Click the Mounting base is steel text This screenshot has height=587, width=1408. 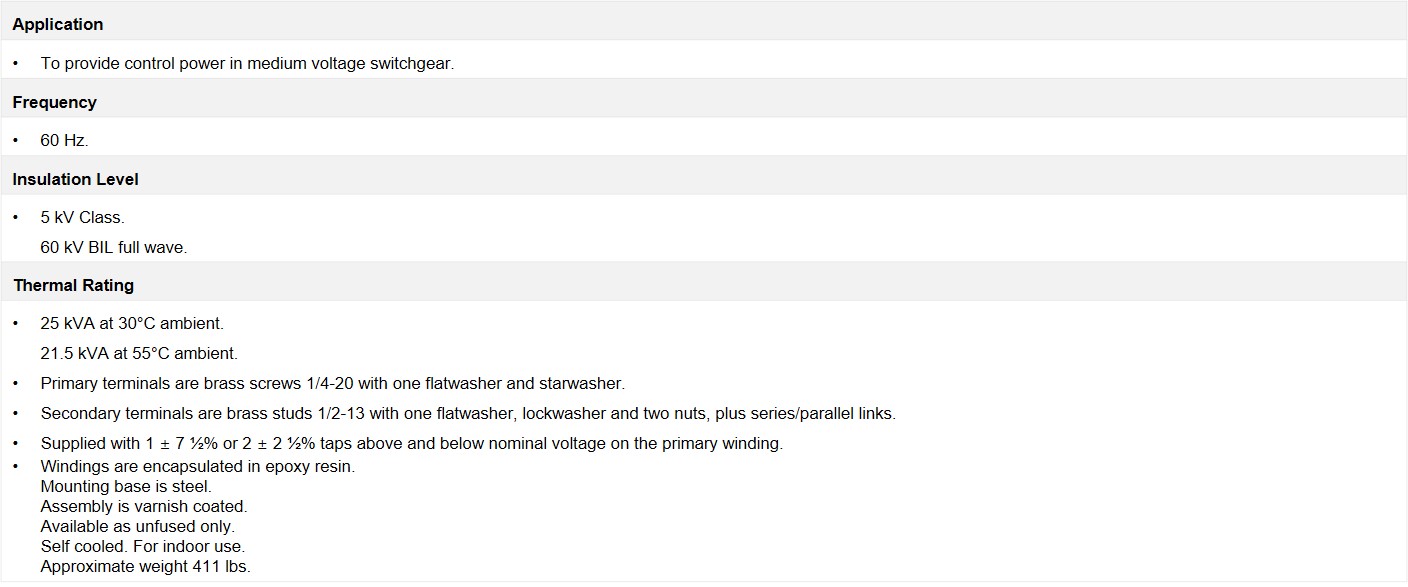126,486
